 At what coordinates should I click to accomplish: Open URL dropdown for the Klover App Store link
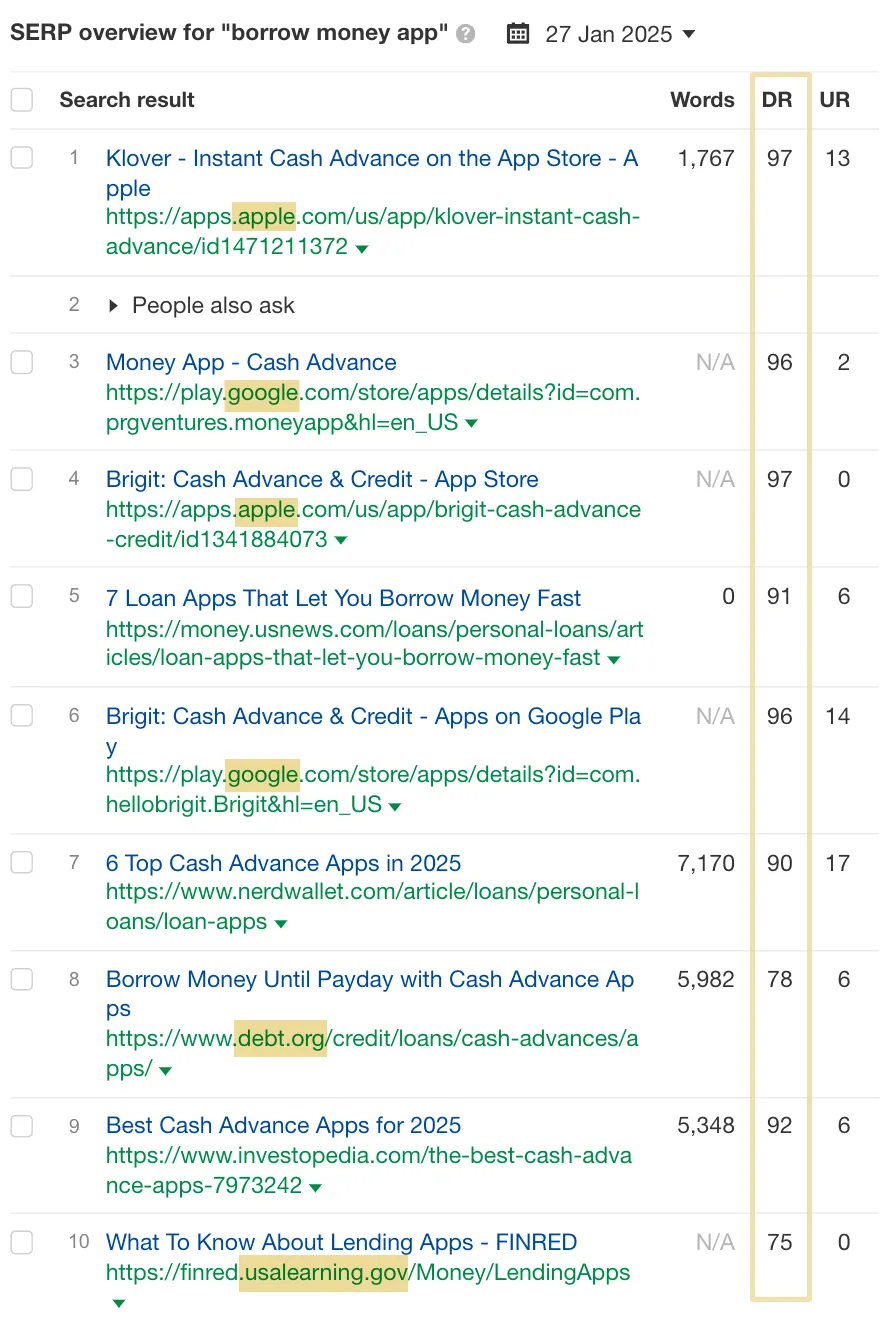[362, 248]
